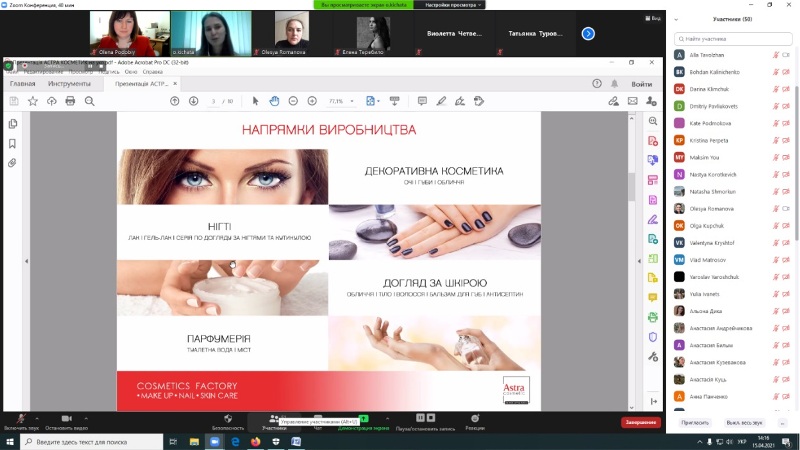
Task: Open File Explorer from taskbar
Action: pyautogui.click(x=194, y=441)
